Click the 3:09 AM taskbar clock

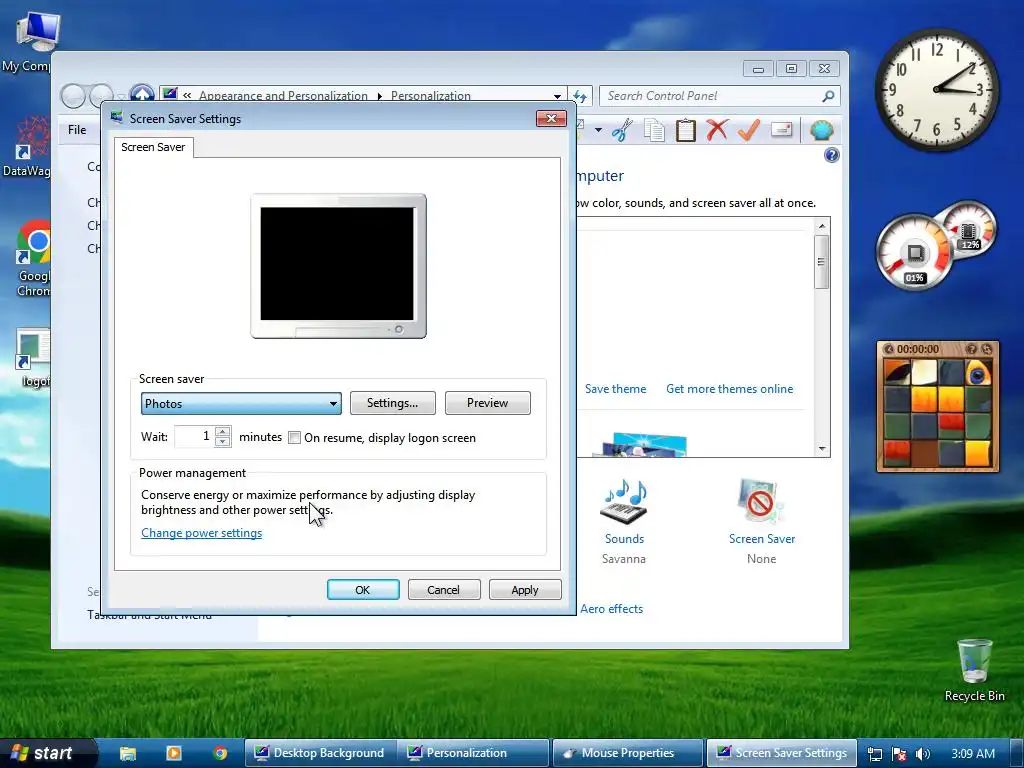[x=973, y=754]
